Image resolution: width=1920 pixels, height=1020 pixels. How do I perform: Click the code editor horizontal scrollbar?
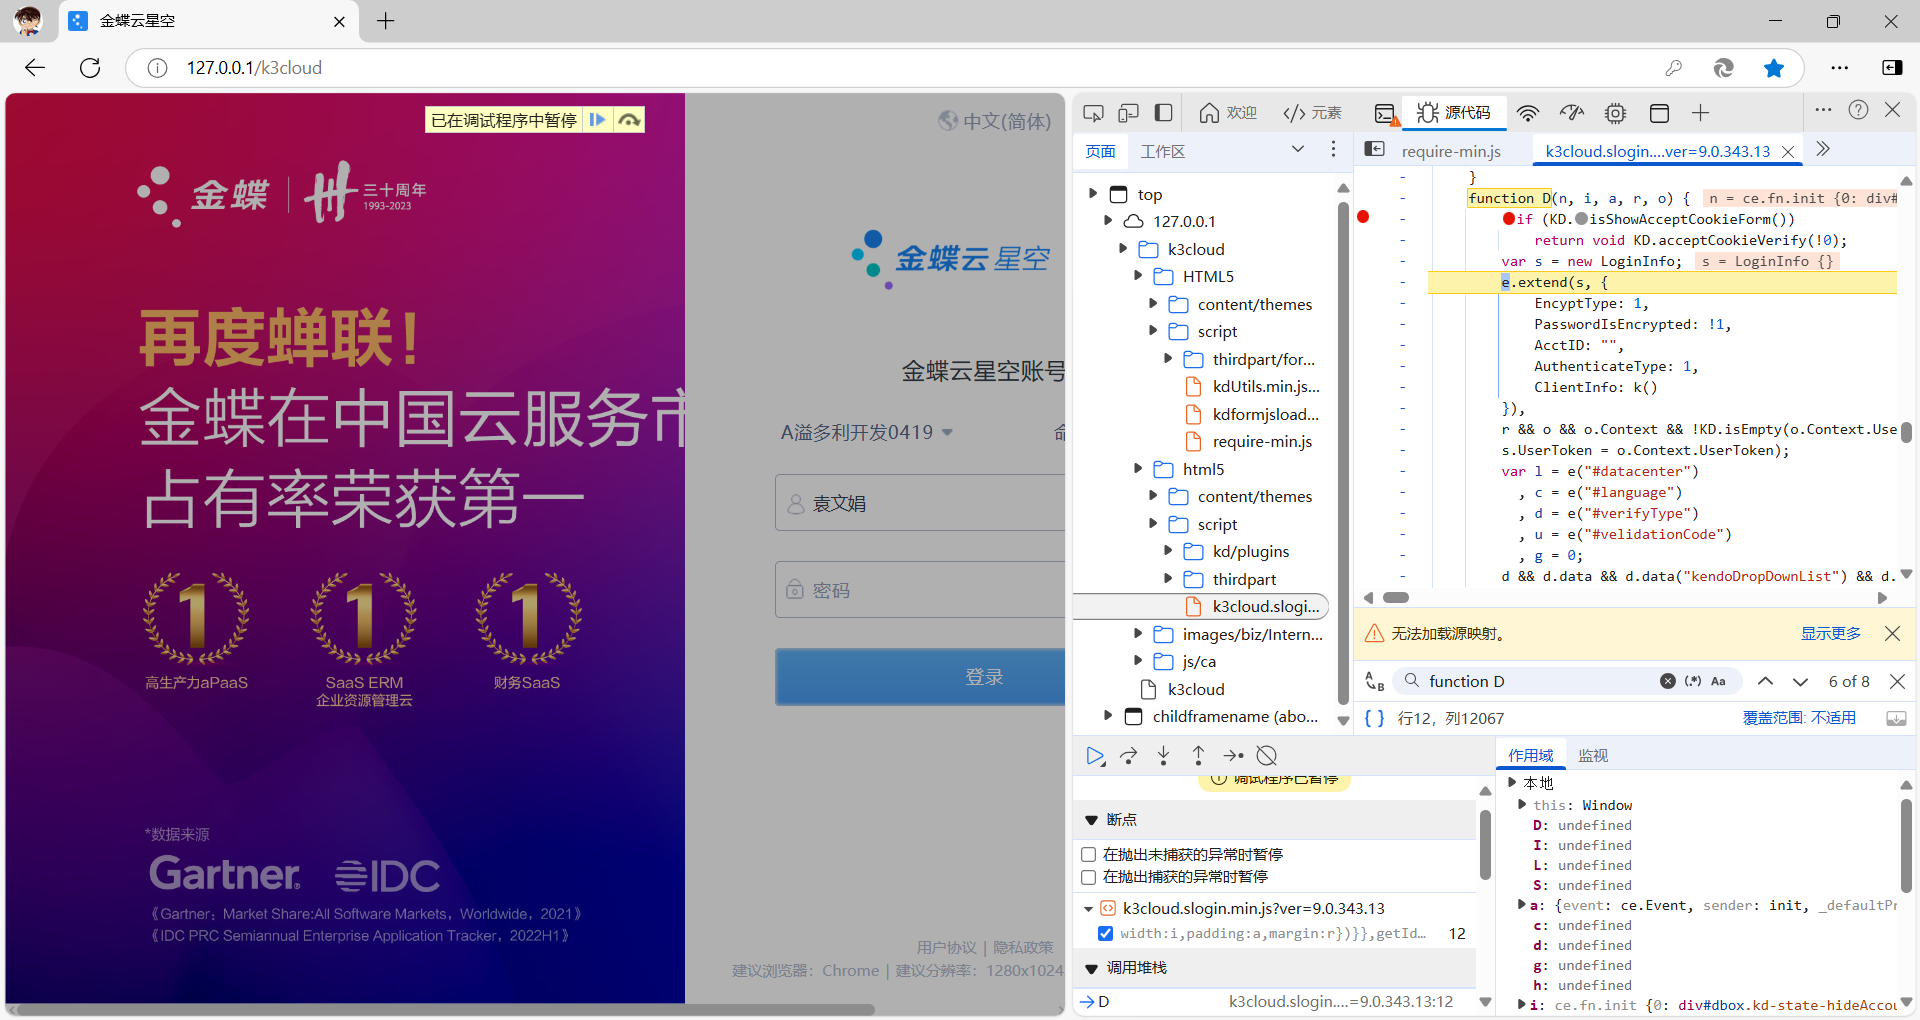(1396, 598)
